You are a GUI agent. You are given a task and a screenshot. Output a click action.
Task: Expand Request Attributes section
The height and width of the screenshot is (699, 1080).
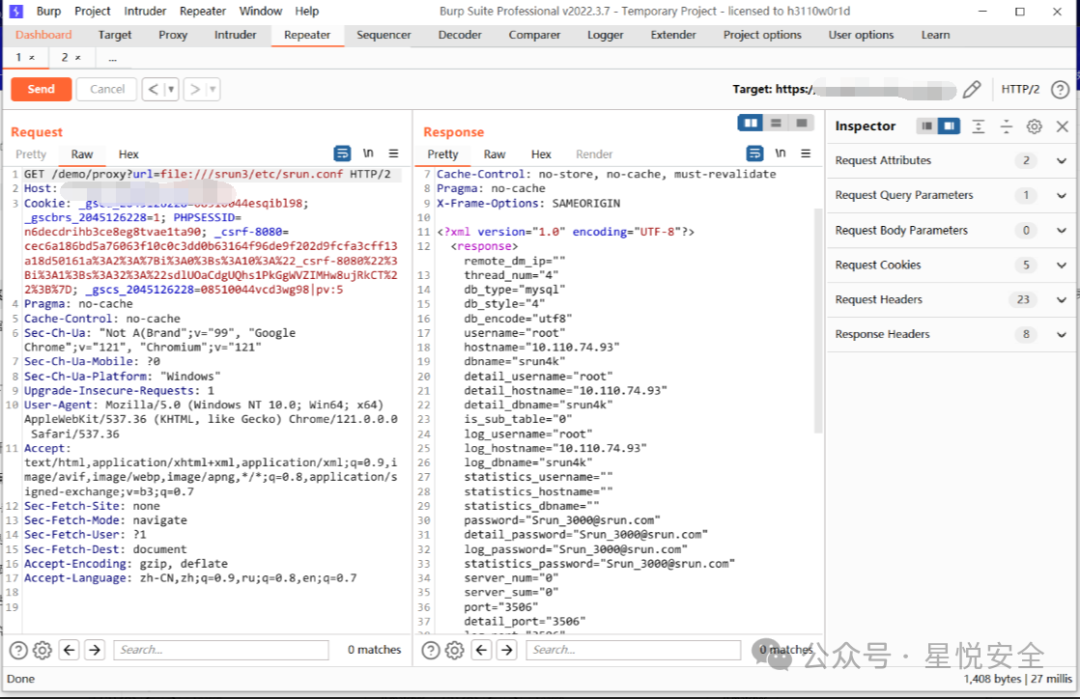tap(951, 160)
